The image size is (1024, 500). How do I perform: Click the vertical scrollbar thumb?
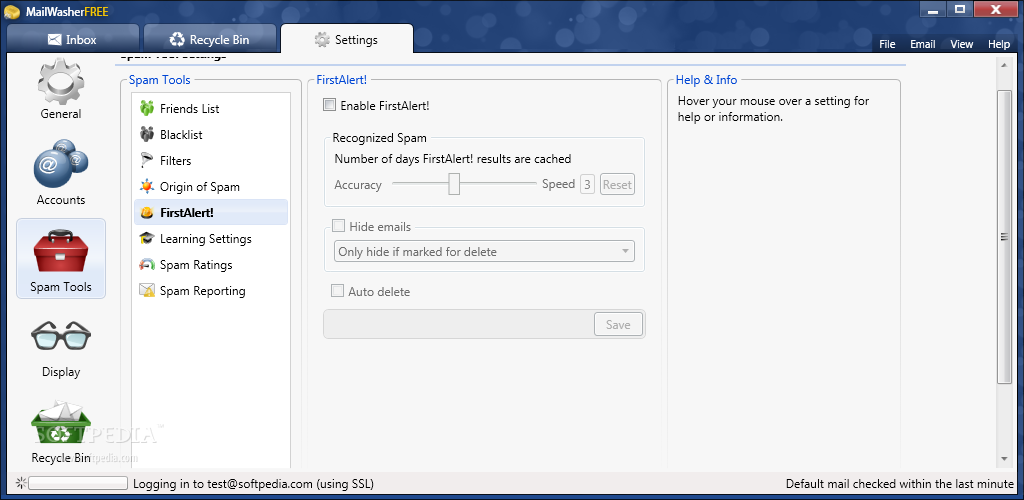1004,237
